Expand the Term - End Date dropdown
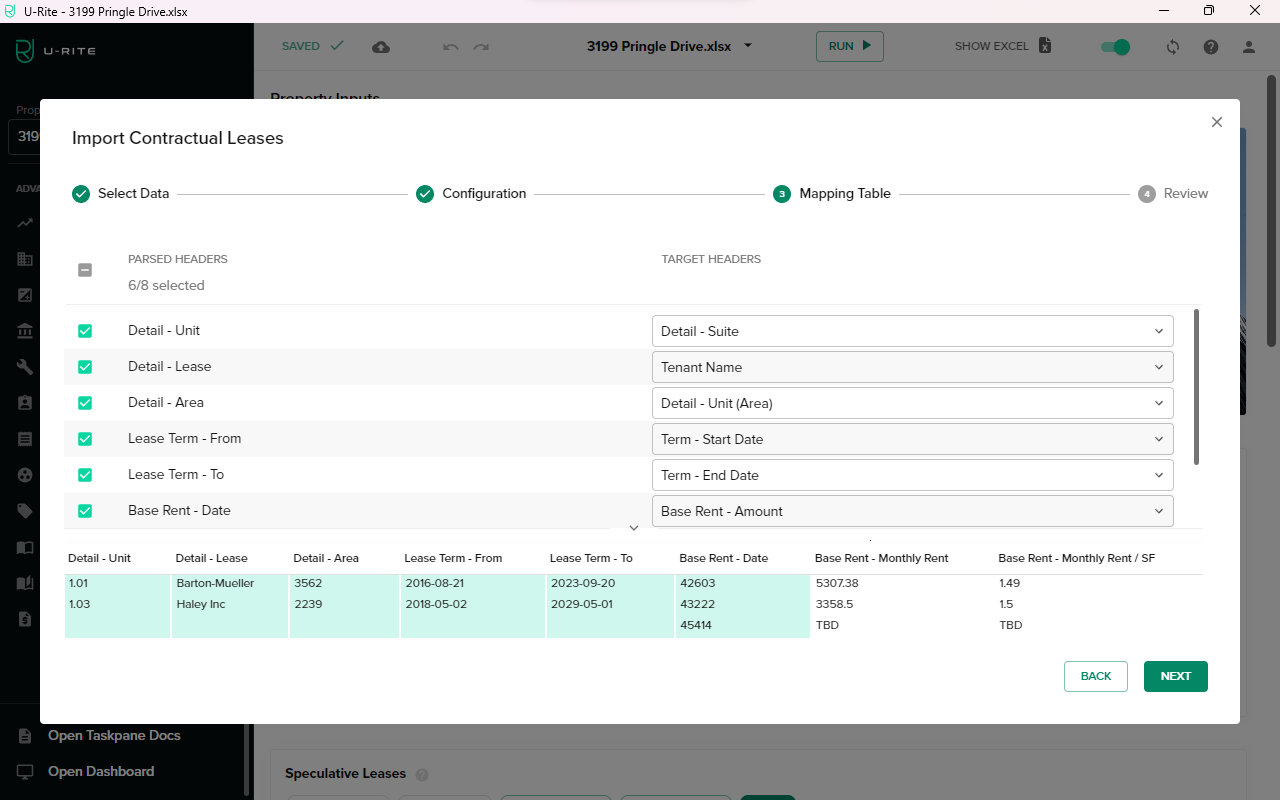 912,475
